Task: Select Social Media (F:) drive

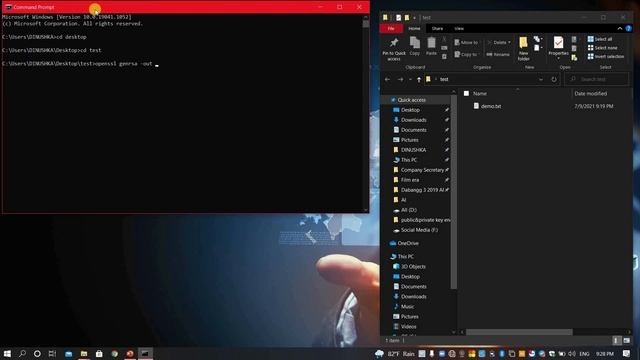Action: [419, 230]
